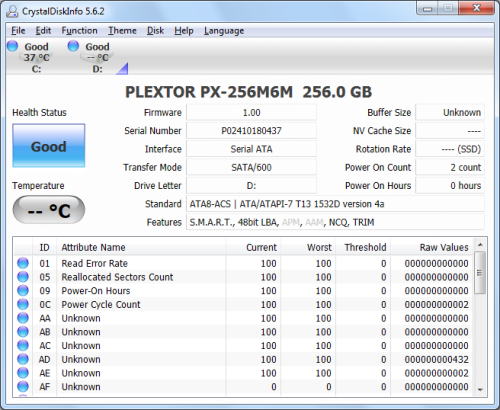
Task: Open the Disk menu
Action: tap(155, 31)
